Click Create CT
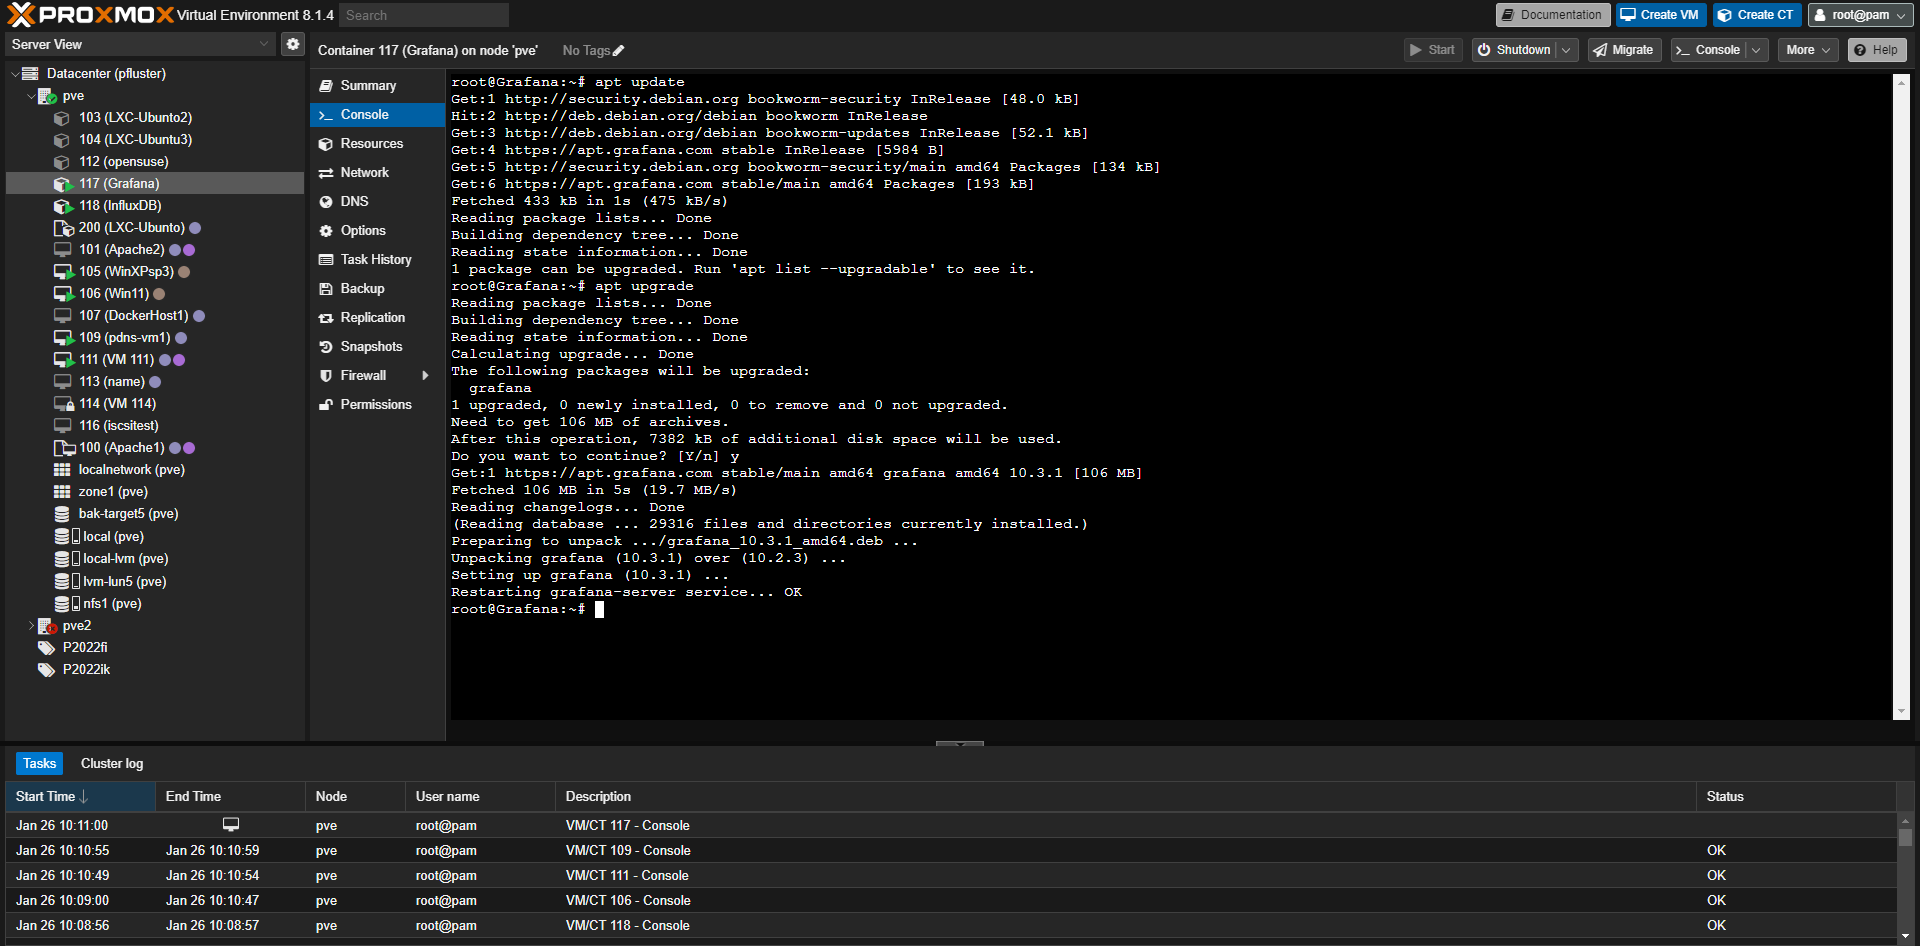Viewport: 1920px width, 946px height. pyautogui.click(x=1756, y=15)
